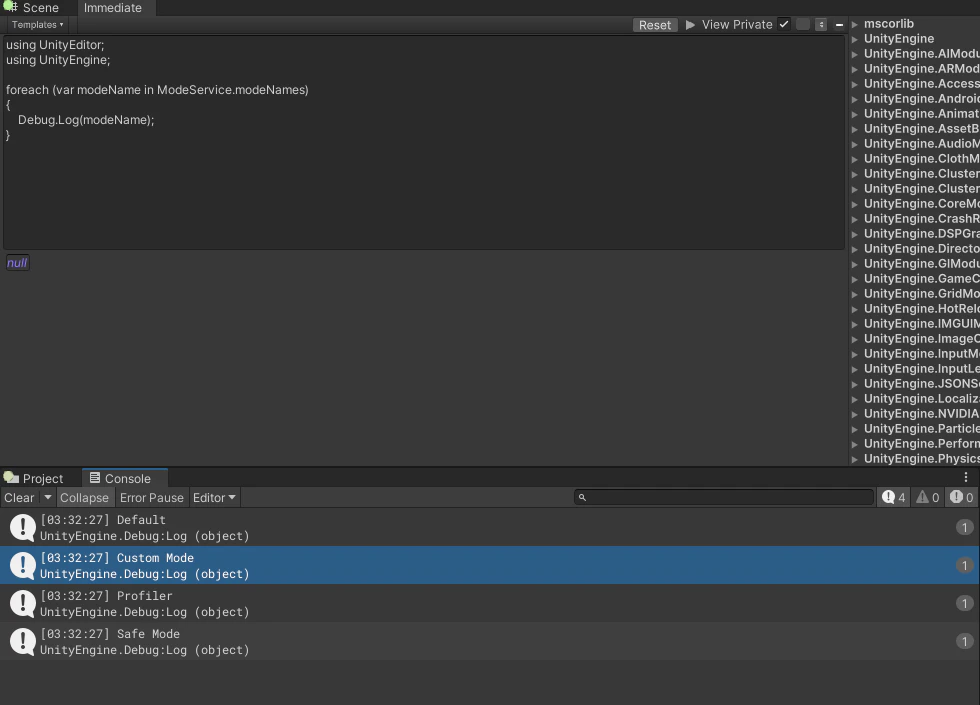Image resolution: width=980 pixels, height=705 pixels.
Task: Select UnityEngine.GridMo... in assembly list
Action: click(x=922, y=294)
